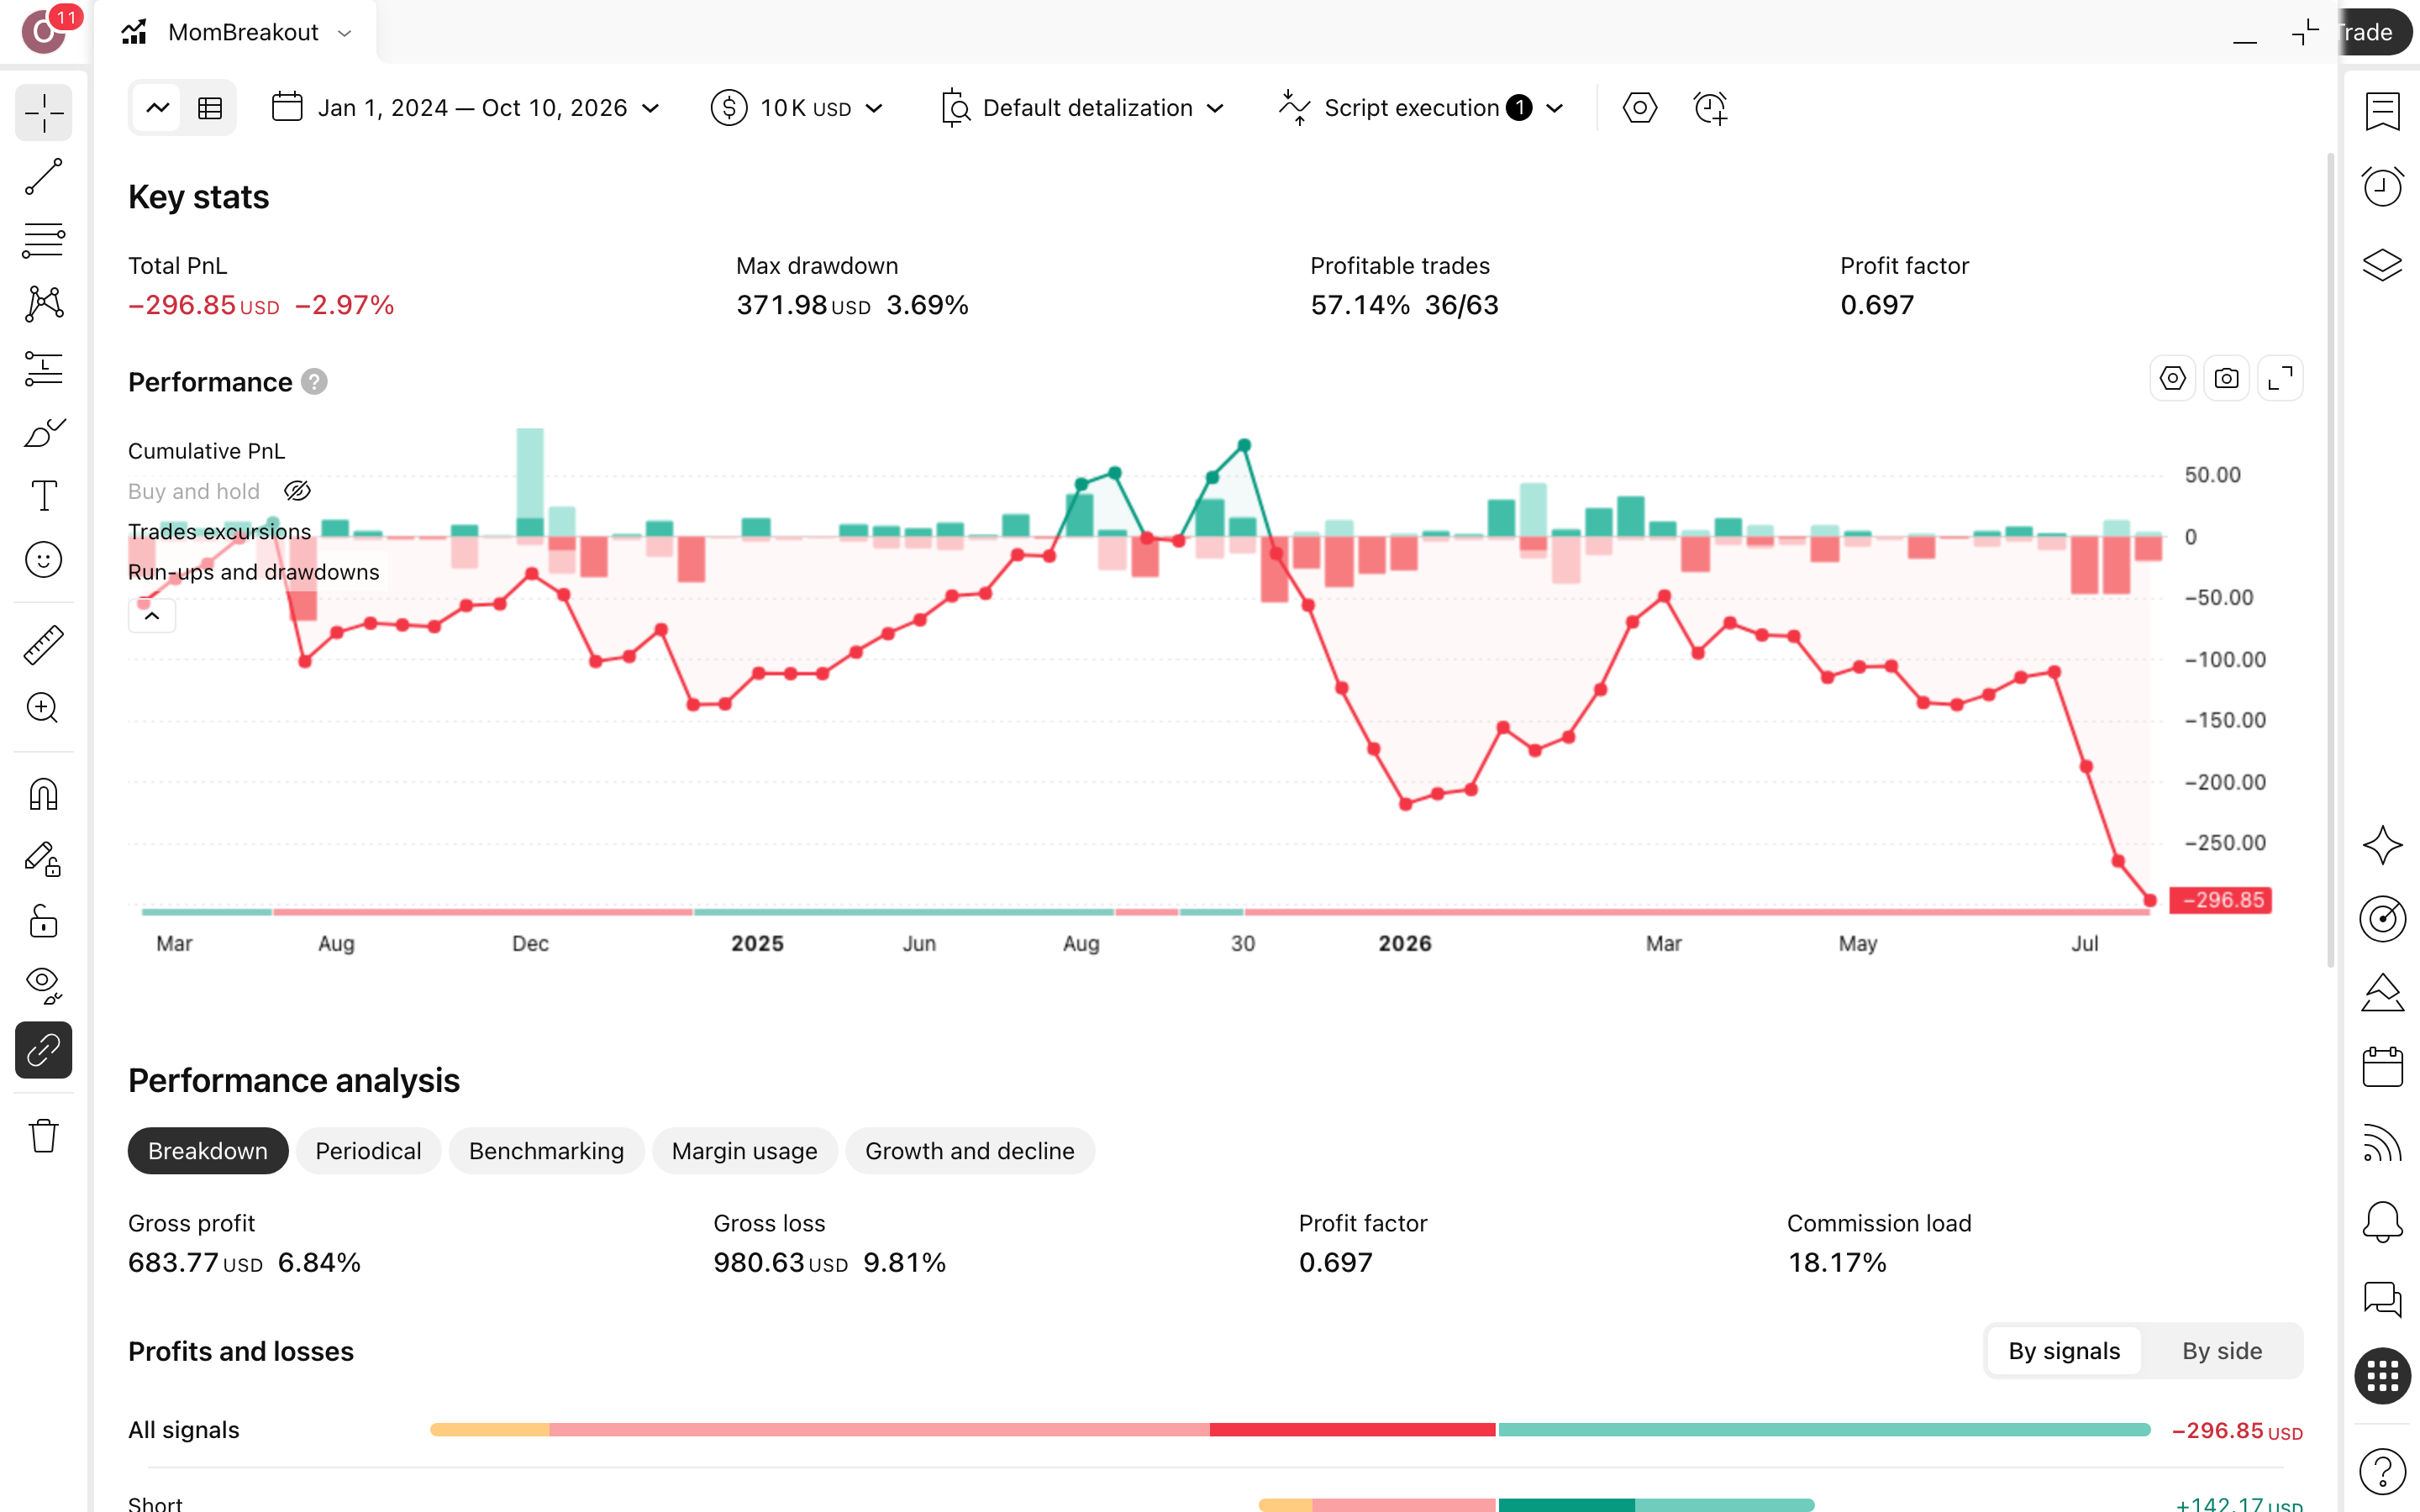Open the alerts clock icon
The width and height of the screenshot is (2420, 1512).
(x=2383, y=187)
